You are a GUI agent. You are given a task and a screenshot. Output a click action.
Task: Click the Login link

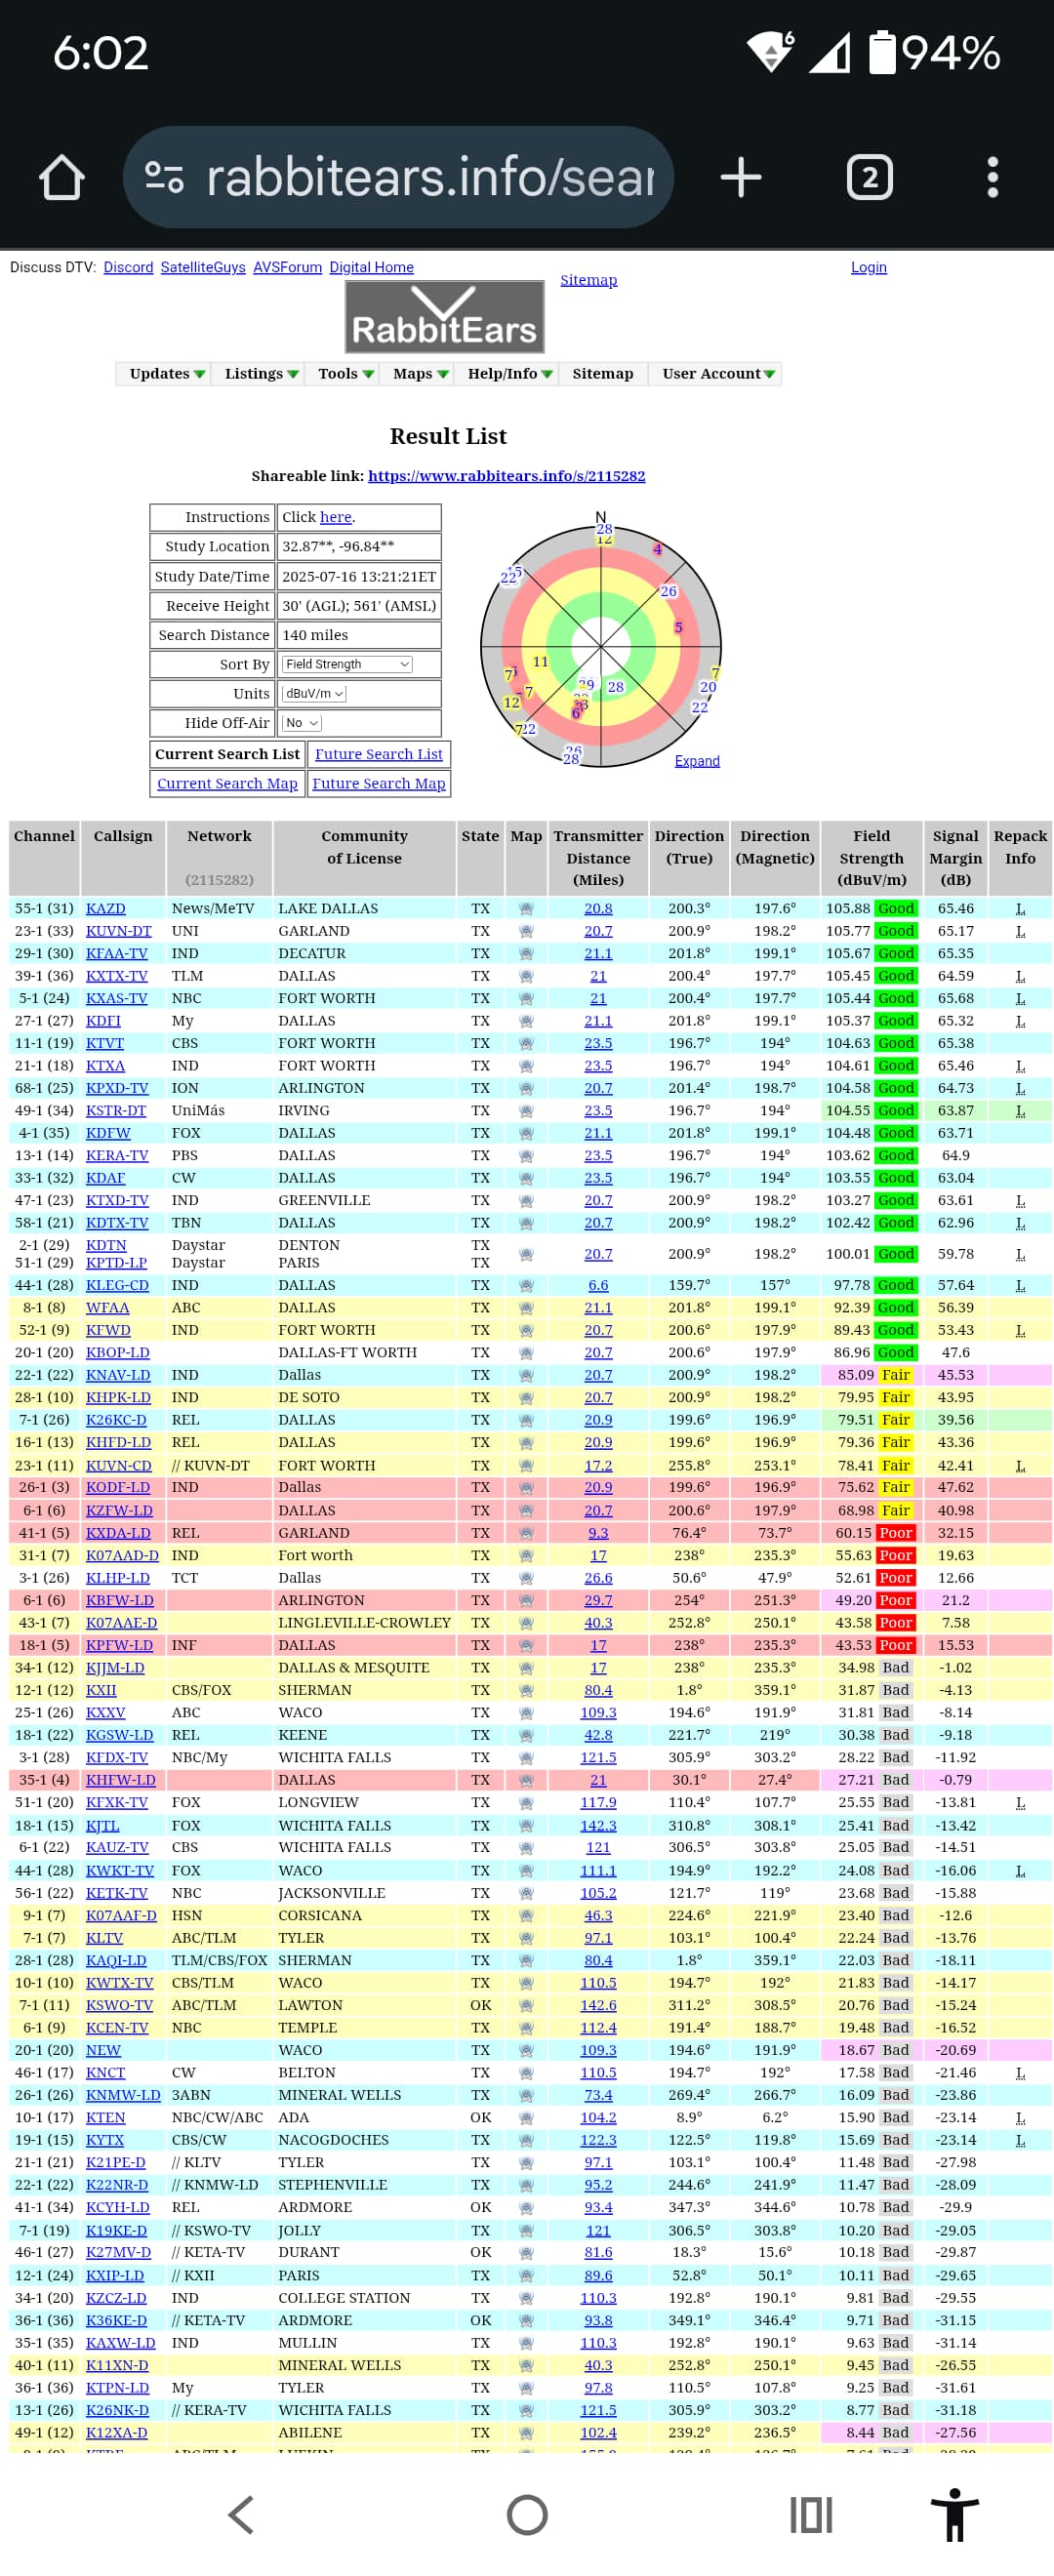[x=868, y=267]
